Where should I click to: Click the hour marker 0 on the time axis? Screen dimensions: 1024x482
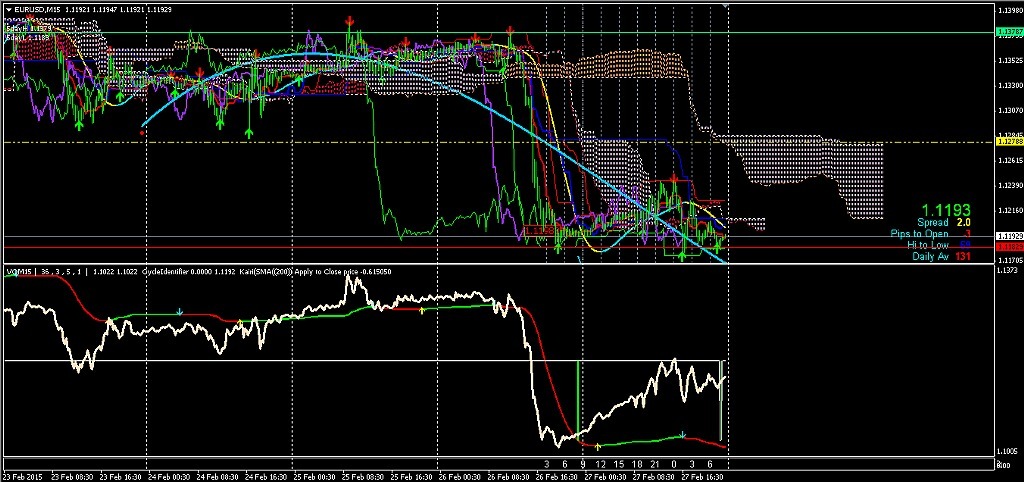[674, 463]
